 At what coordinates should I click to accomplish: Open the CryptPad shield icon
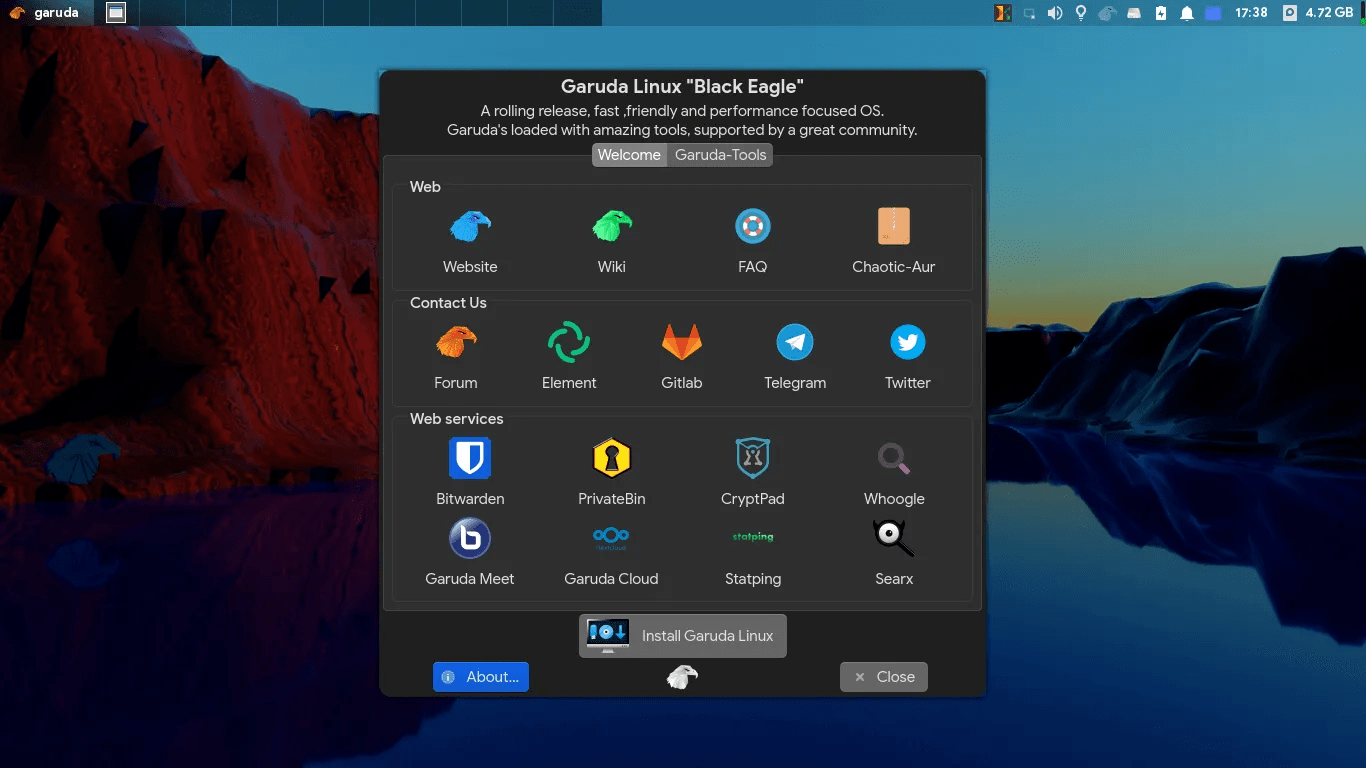[x=753, y=458]
